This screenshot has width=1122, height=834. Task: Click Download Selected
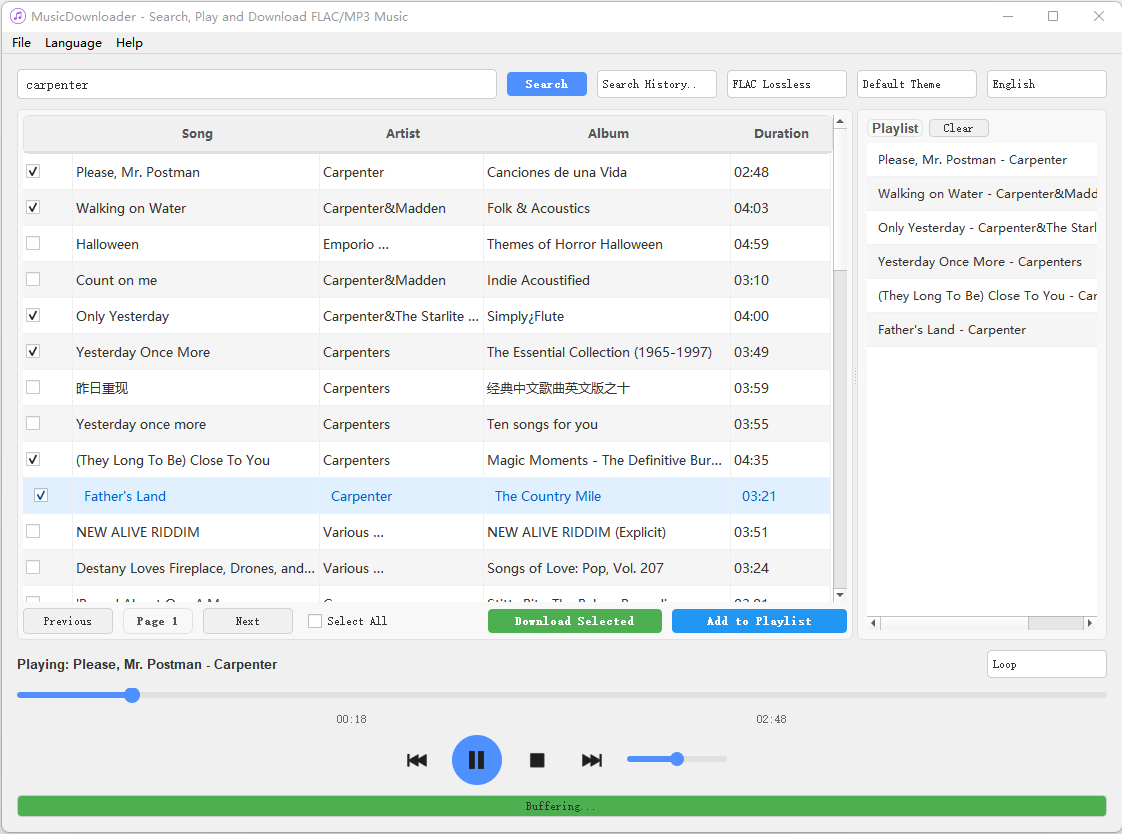(x=574, y=620)
